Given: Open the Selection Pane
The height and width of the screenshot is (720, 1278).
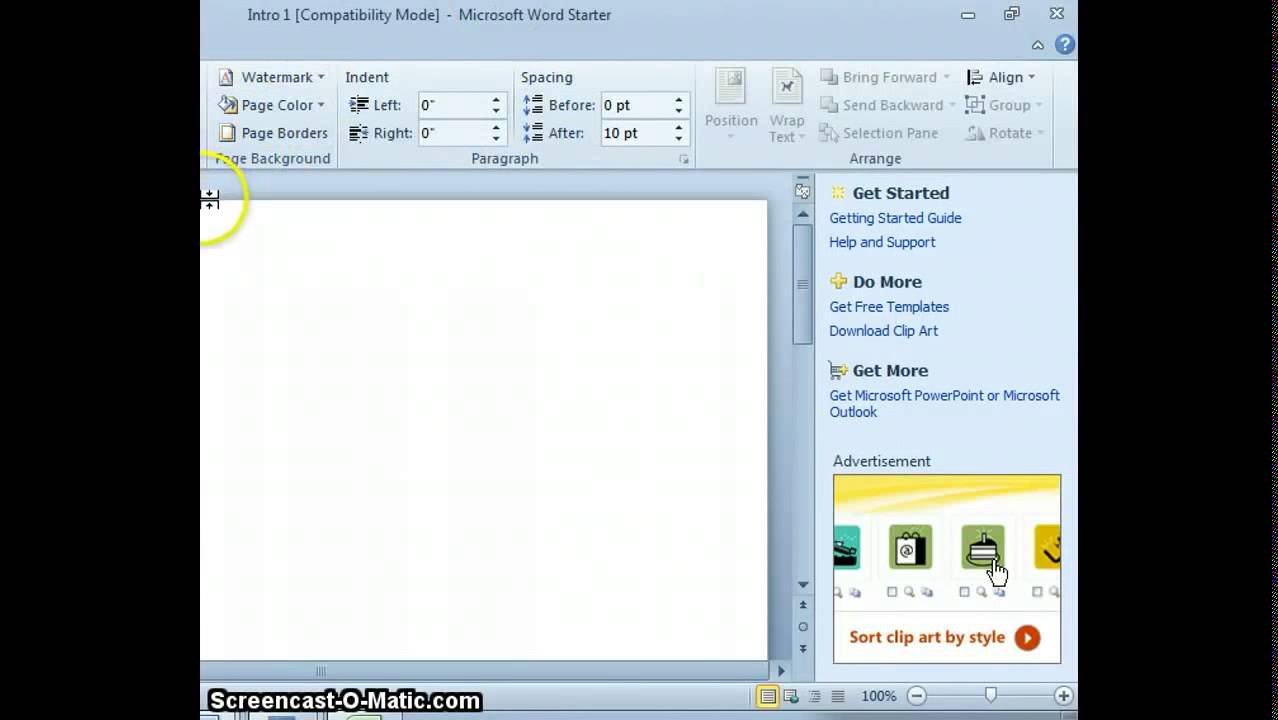Looking at the screenshot, I should pos(878,133).
